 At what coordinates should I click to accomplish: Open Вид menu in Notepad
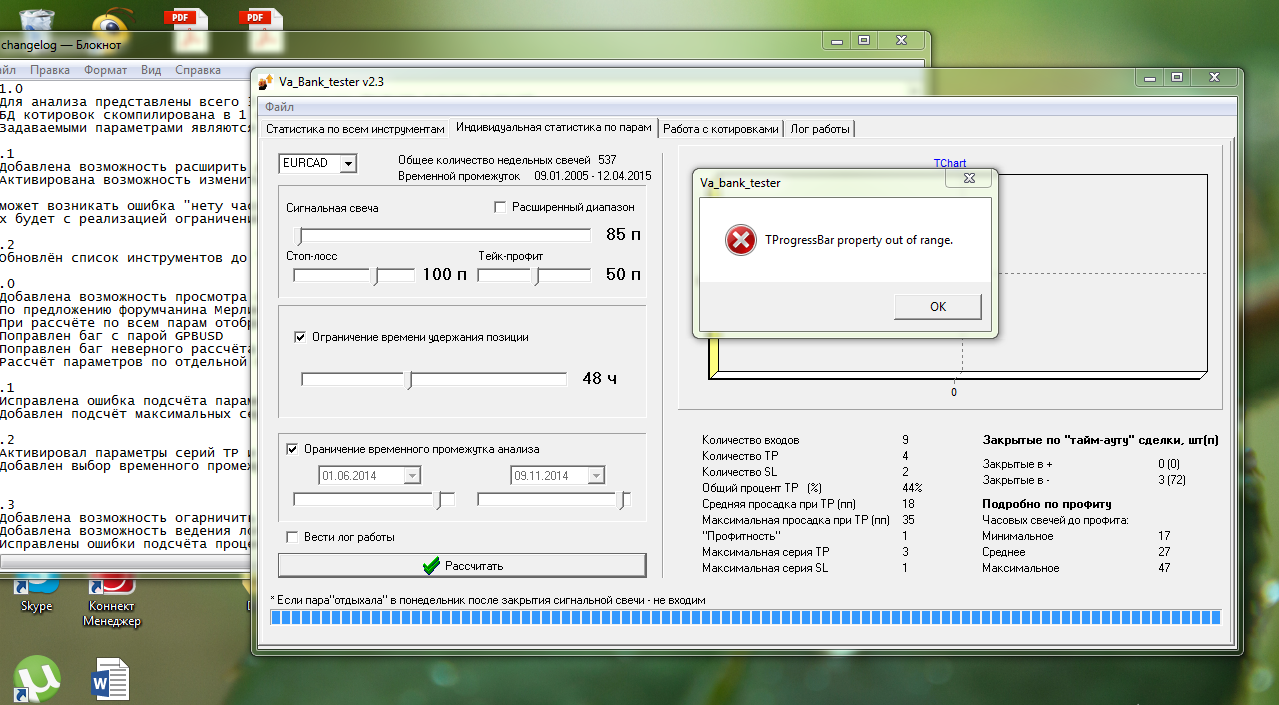[x=151, y=70]
